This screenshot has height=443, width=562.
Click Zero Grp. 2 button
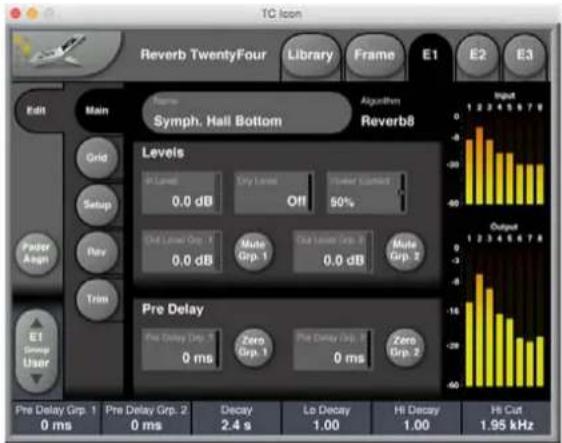click(405, 347)
